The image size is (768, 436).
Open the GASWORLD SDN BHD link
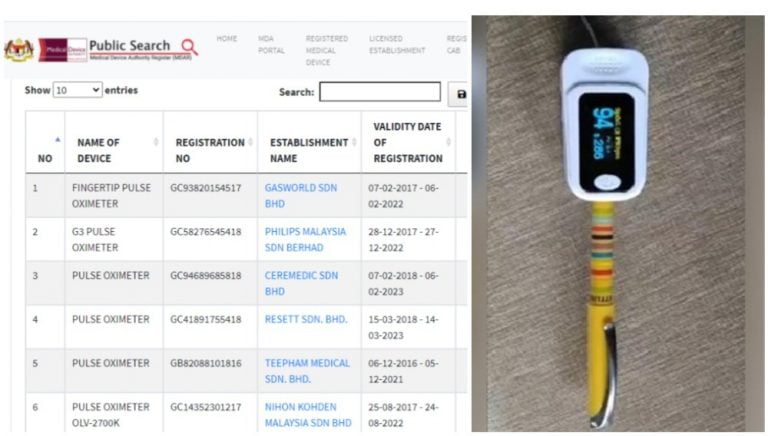click(x=301, y=195)
